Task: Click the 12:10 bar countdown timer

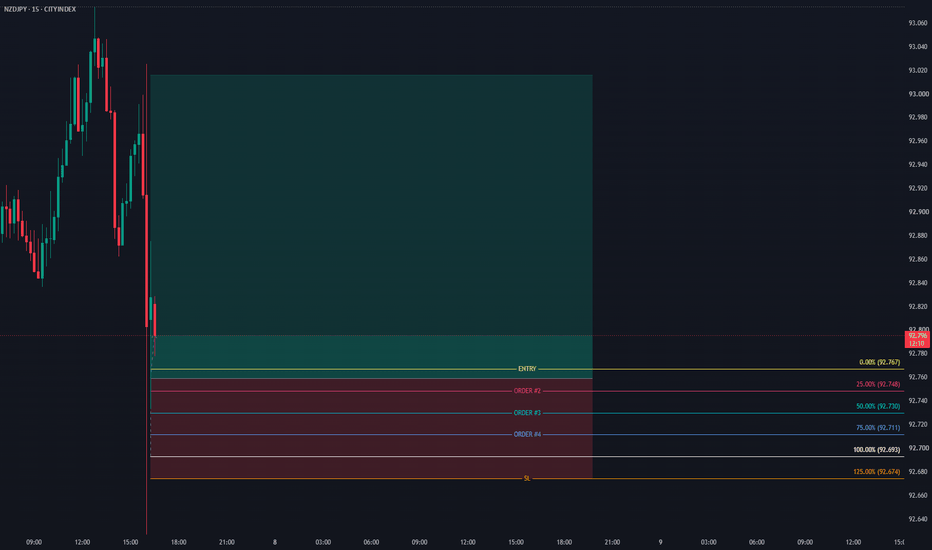Action: click(x=917, y=344)
